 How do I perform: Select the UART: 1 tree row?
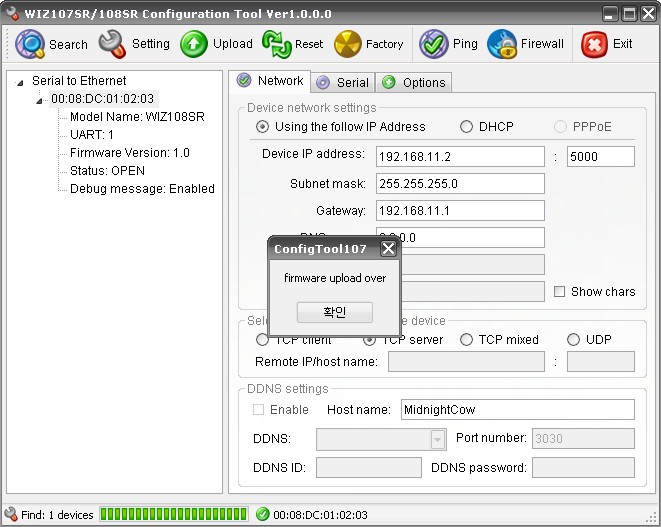[x=91, y=134]
